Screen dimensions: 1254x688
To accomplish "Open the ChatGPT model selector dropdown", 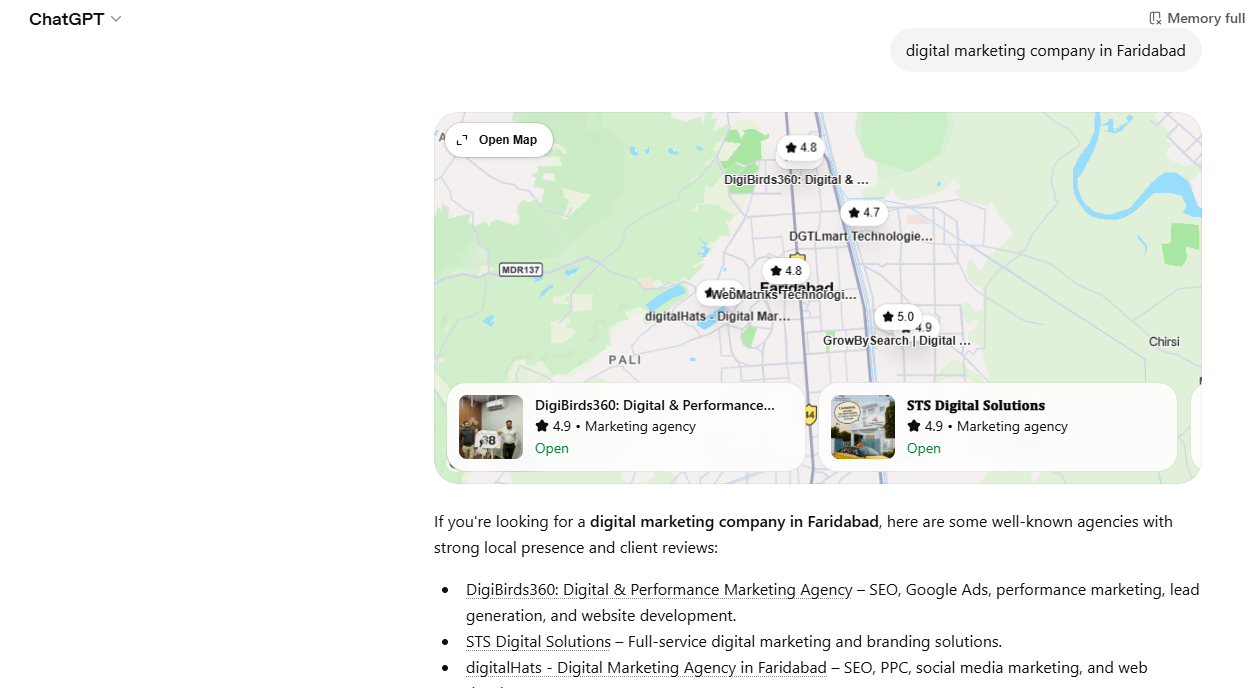I will click(x=75, y=19).
